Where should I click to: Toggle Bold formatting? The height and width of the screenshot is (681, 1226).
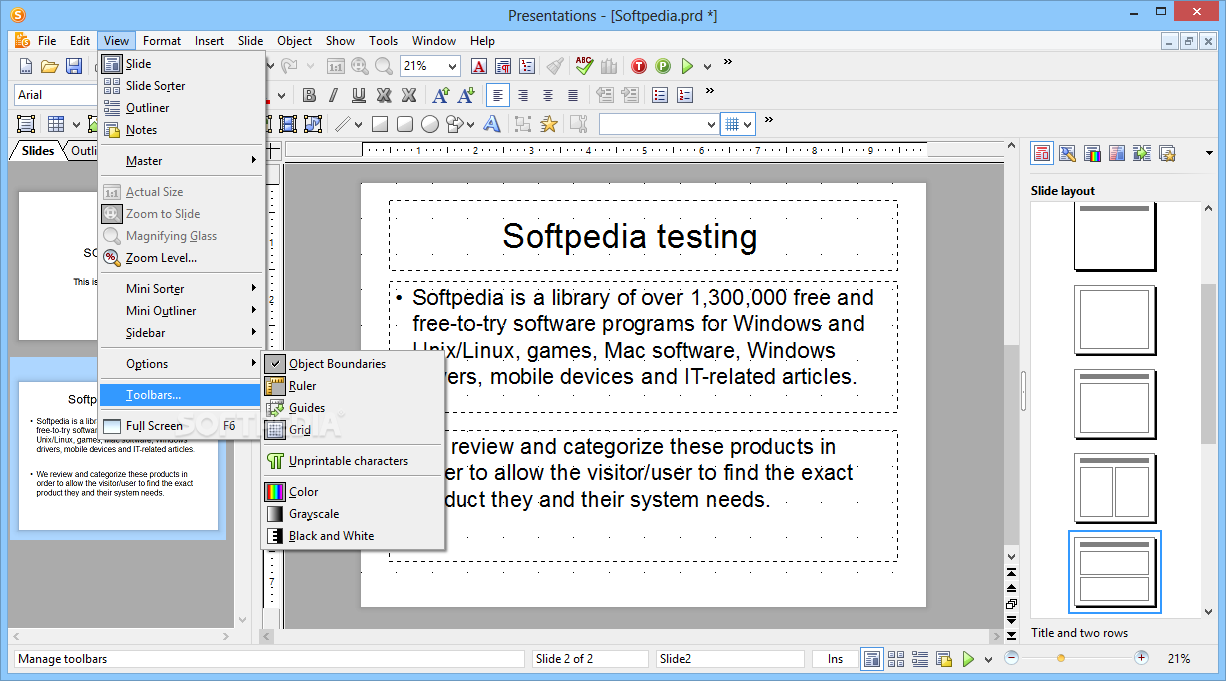[x=310, y=95]
